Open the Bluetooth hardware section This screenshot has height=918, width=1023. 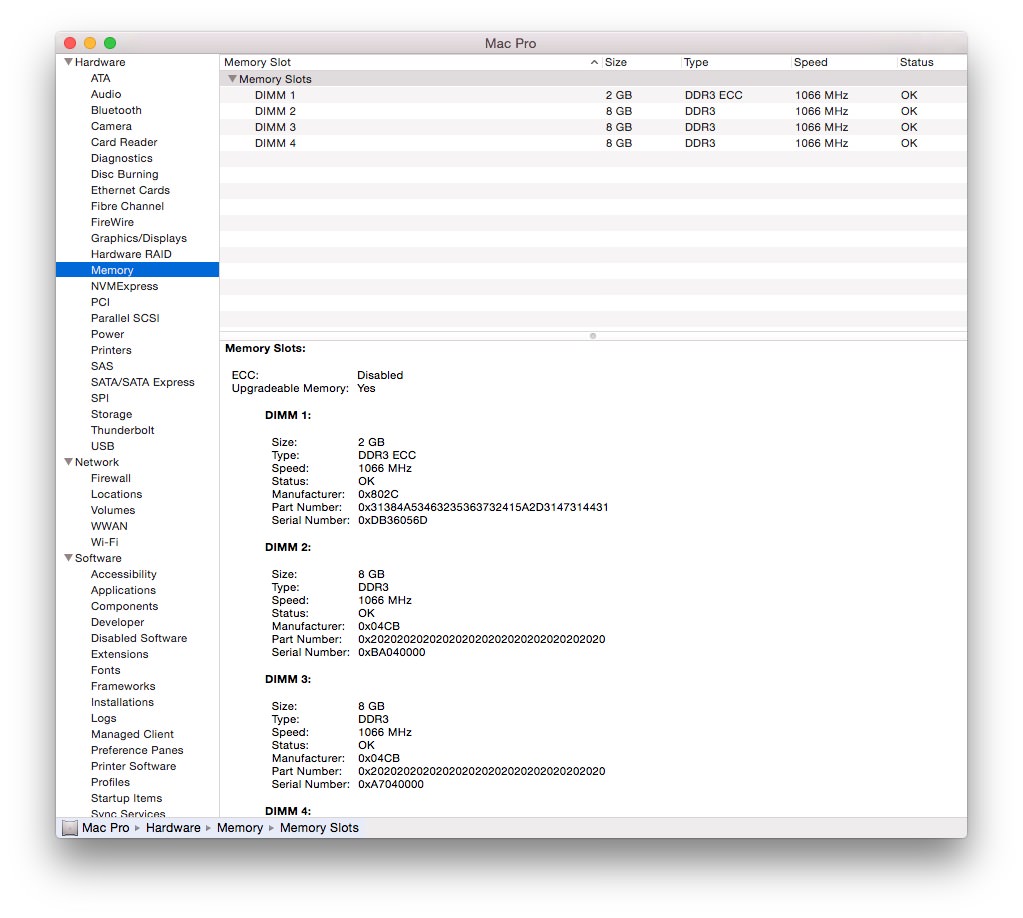tap(116, 110)
